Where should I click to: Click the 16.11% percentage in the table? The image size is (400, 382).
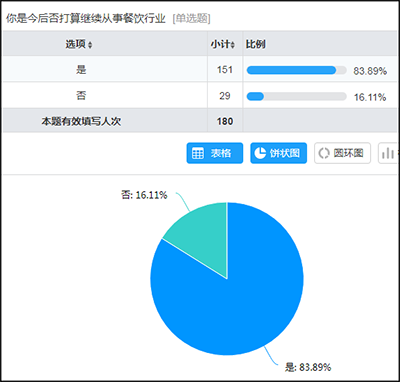(x=370, y=97)
